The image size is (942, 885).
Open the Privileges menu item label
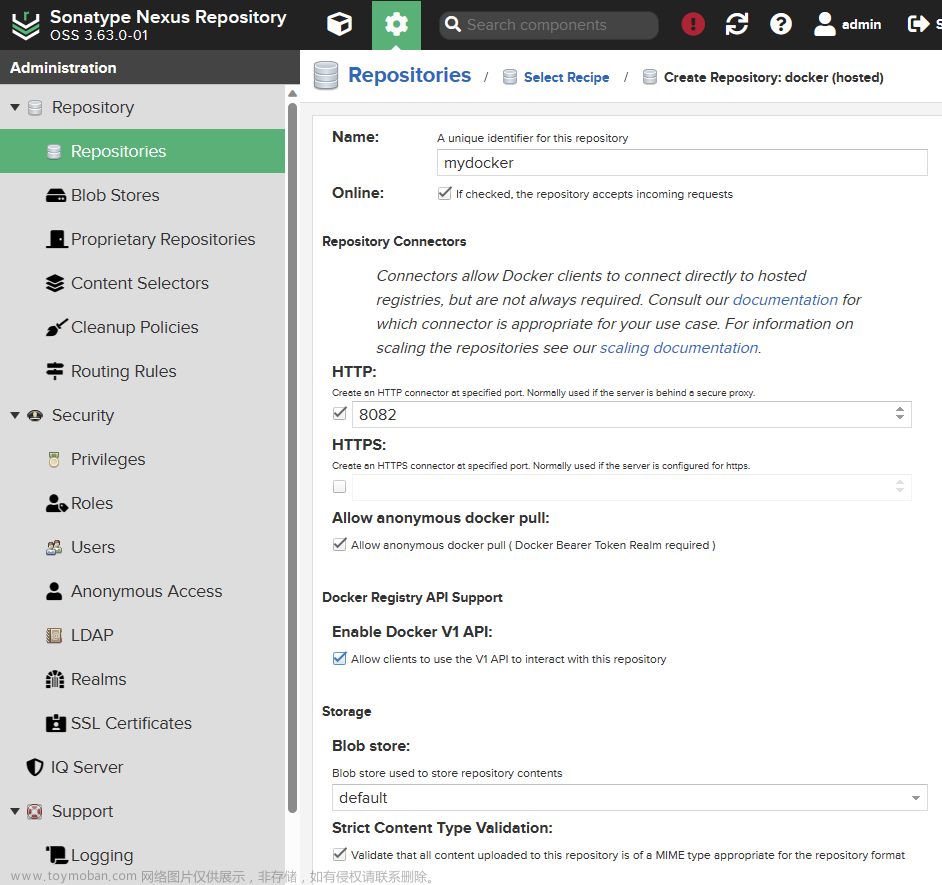pyautogui.click(x=108, y=460)
